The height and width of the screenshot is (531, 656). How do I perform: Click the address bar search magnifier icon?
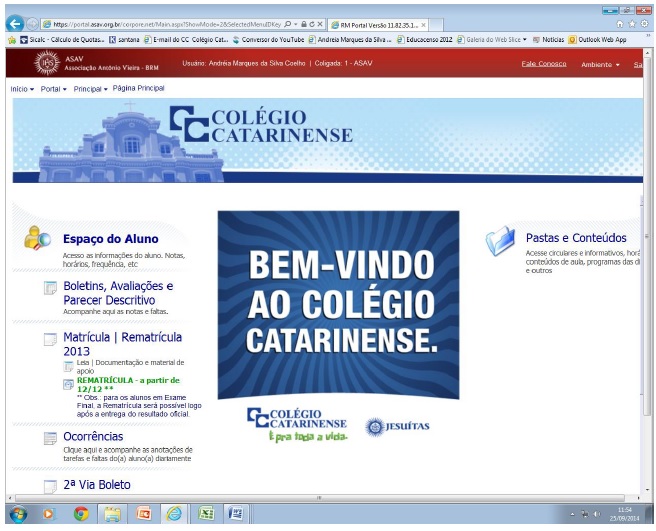[x=287, y=24]
